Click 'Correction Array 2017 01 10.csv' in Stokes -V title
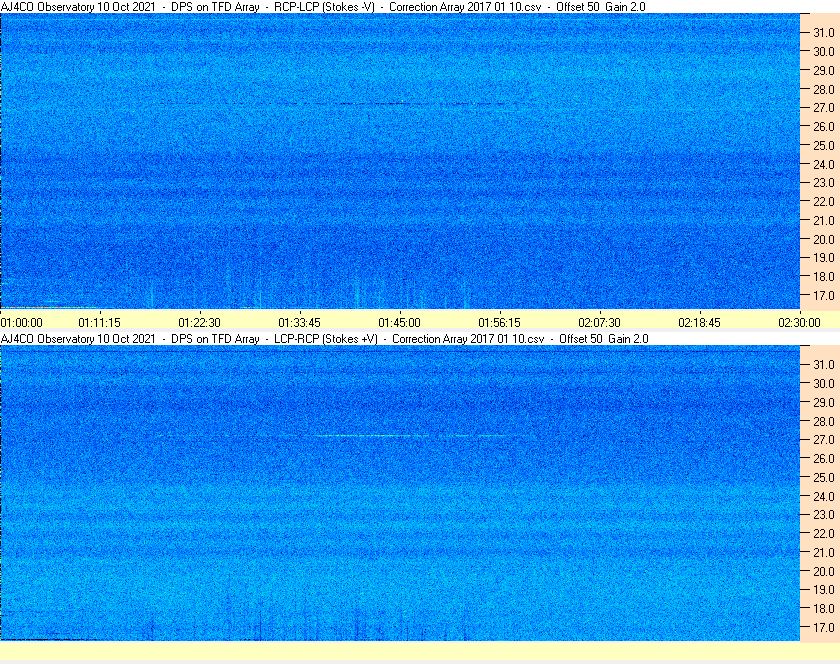 point(465,7)
